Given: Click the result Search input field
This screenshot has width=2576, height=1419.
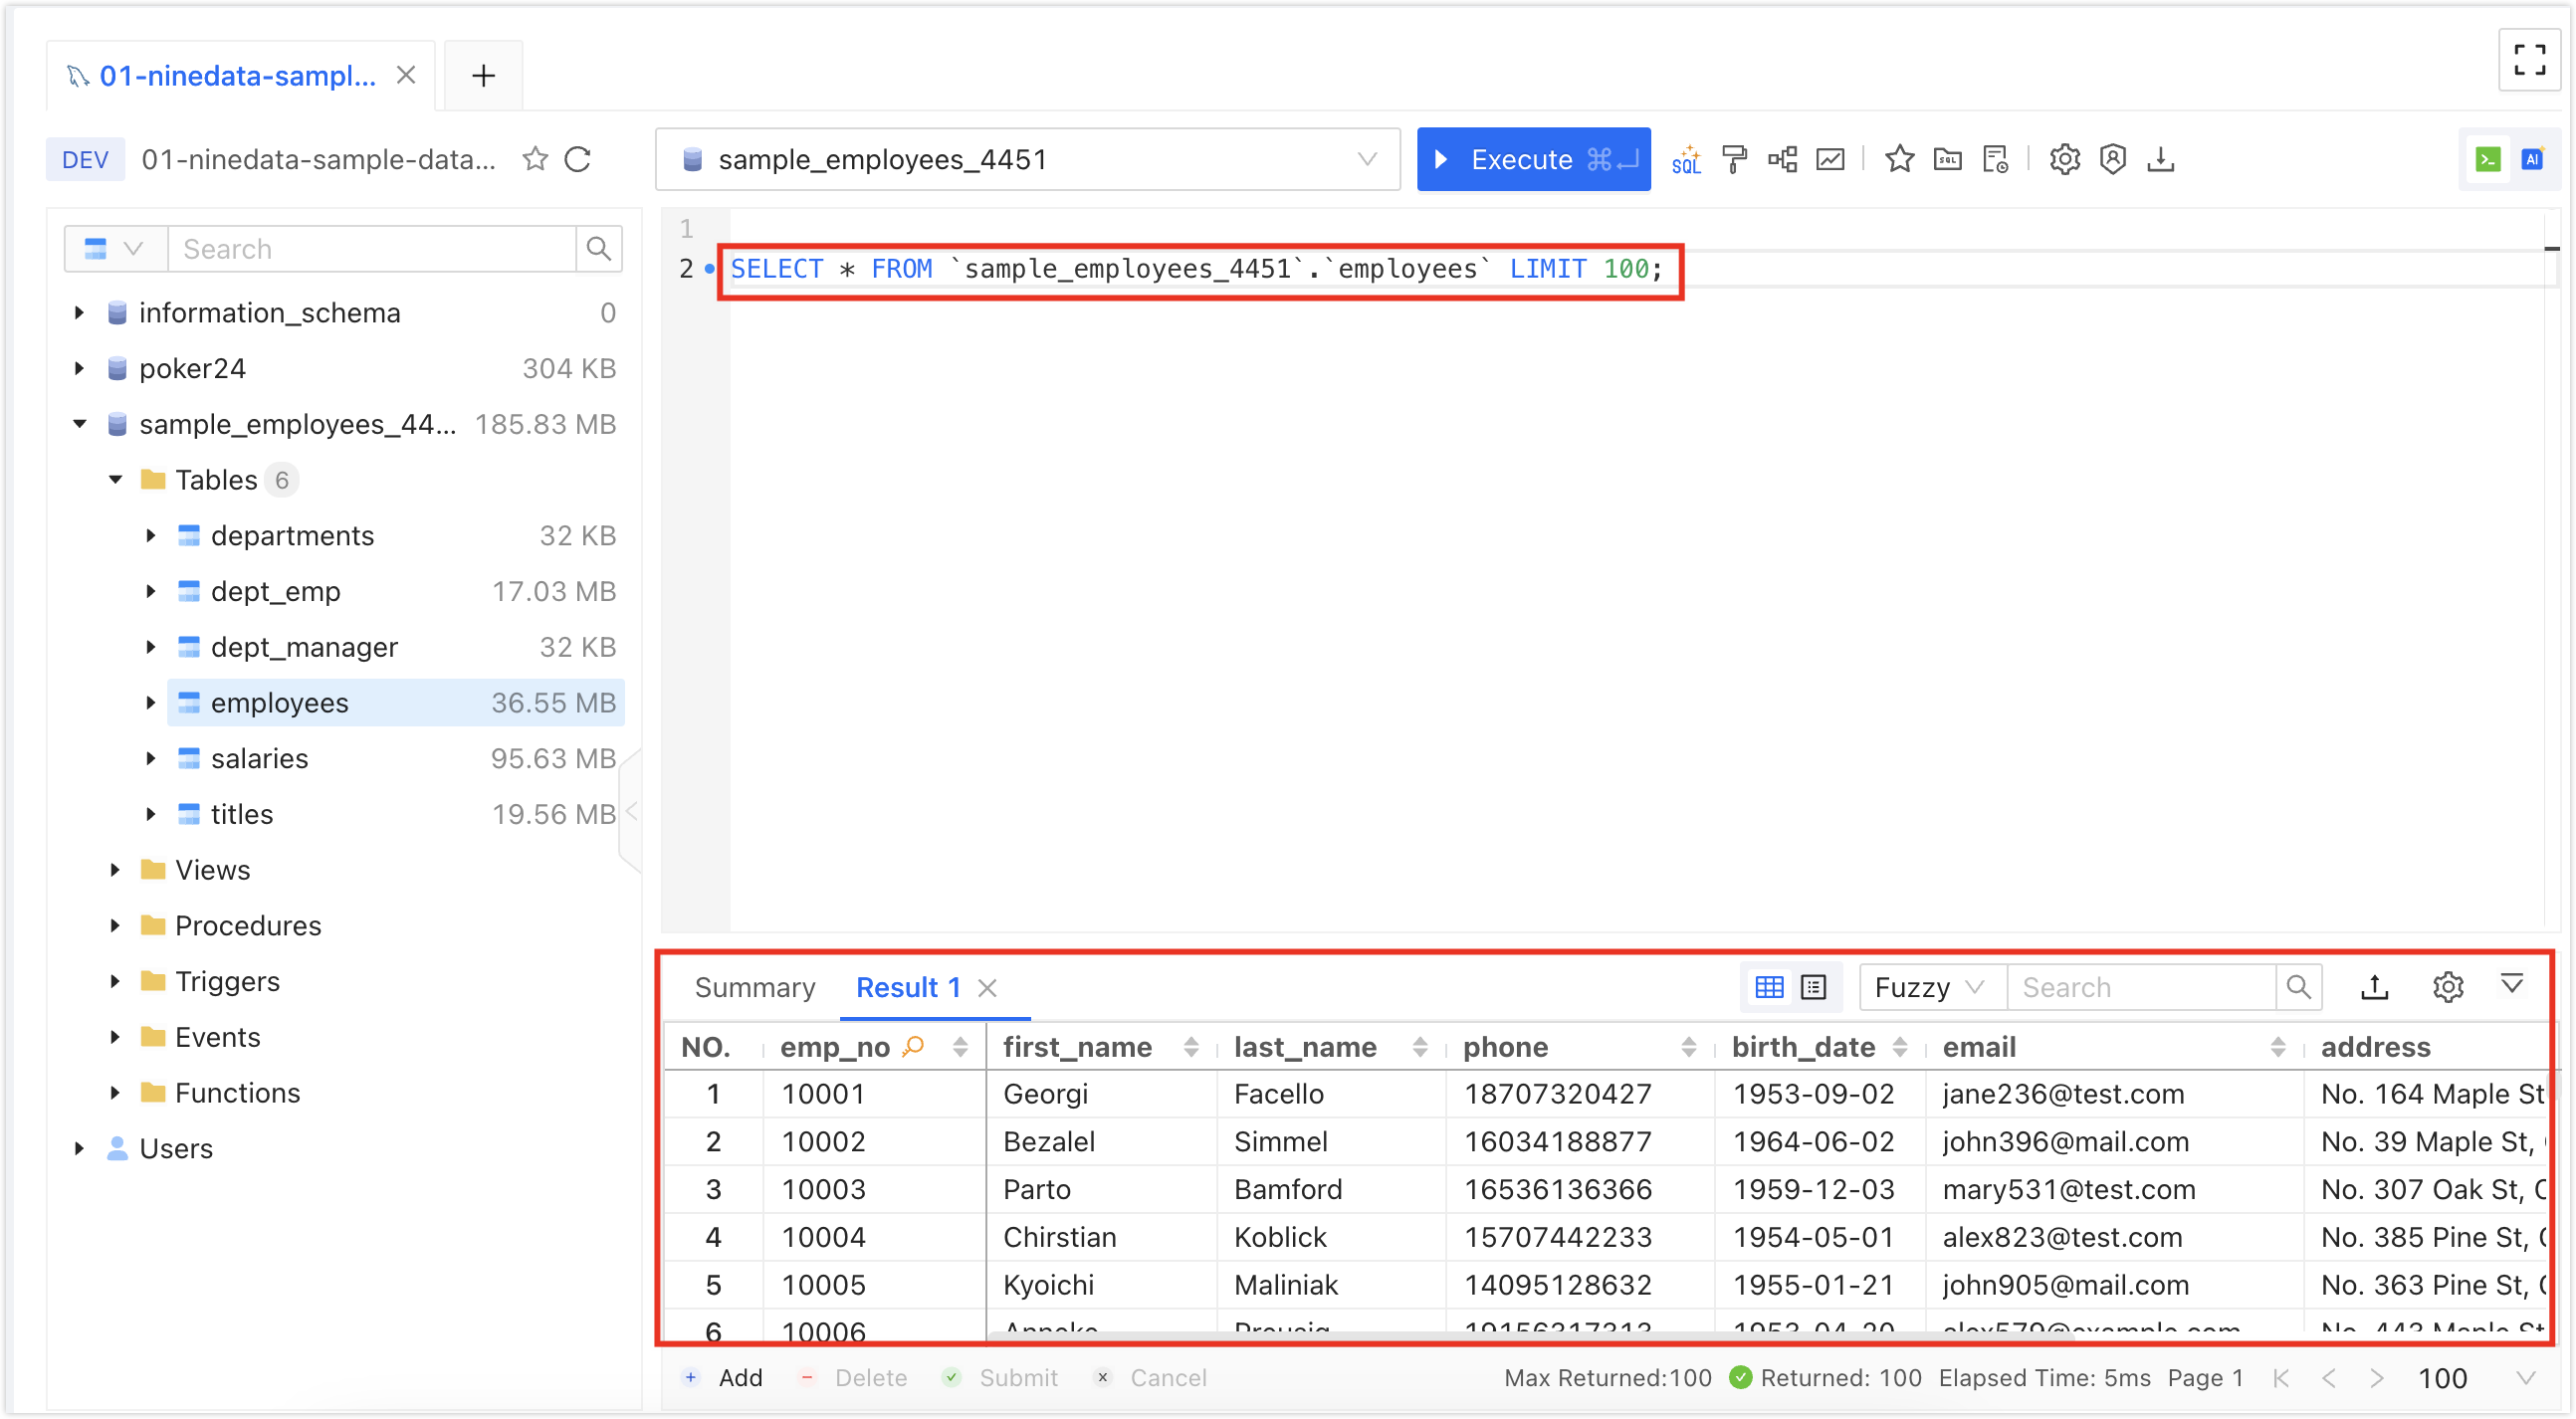Looking at the screenshot, I should tap(2141, 987).
